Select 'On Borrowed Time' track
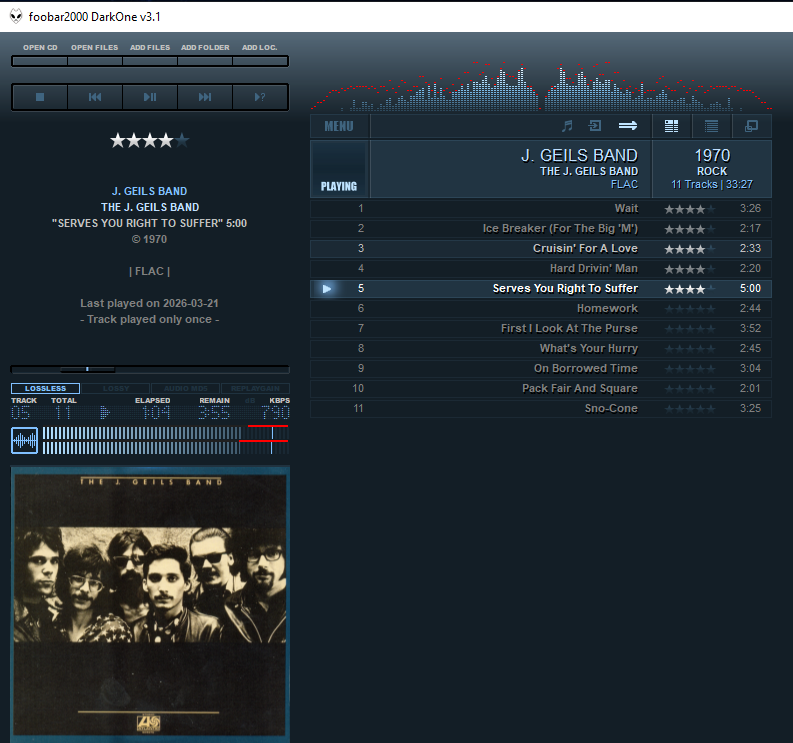793x743 pixels. coord(541,368)
